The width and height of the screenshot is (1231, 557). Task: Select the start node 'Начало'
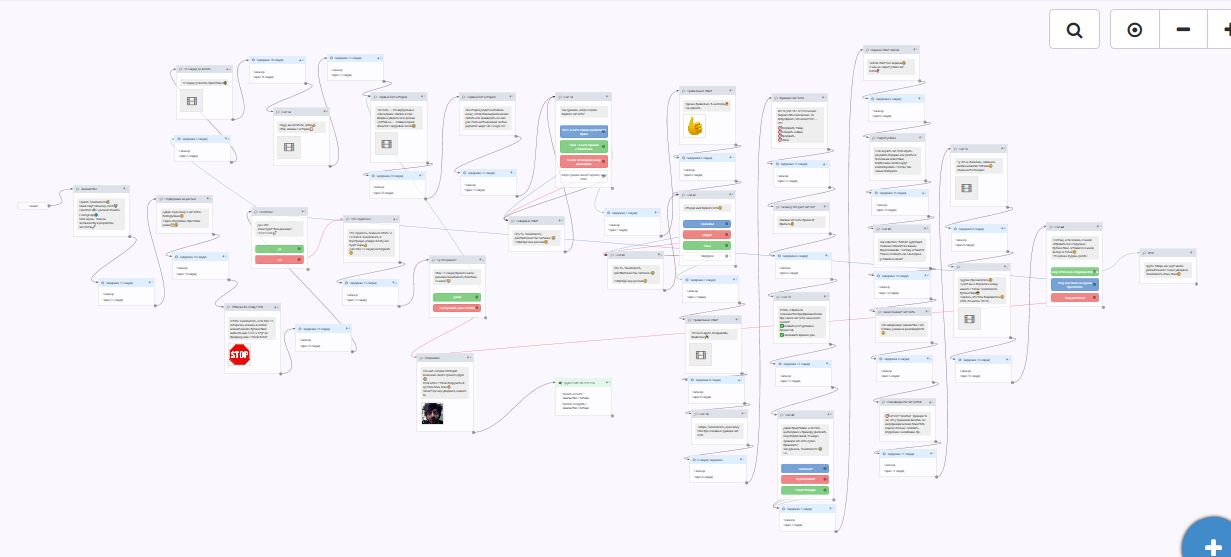coord(32,206)
